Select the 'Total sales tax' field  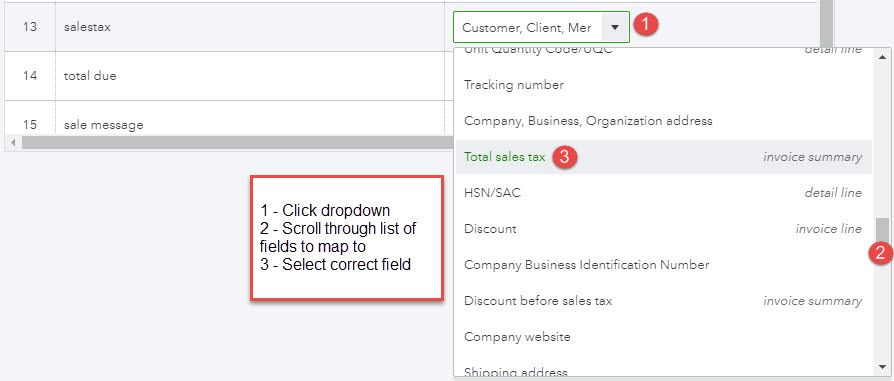(x=664, y=157)
